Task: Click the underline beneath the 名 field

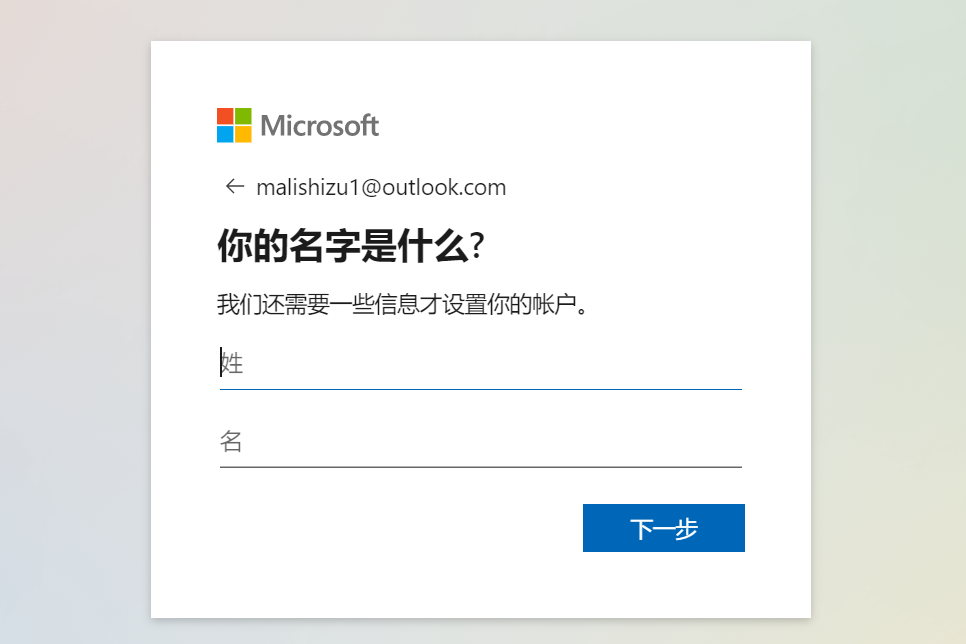Action: (x=480, y=466)
